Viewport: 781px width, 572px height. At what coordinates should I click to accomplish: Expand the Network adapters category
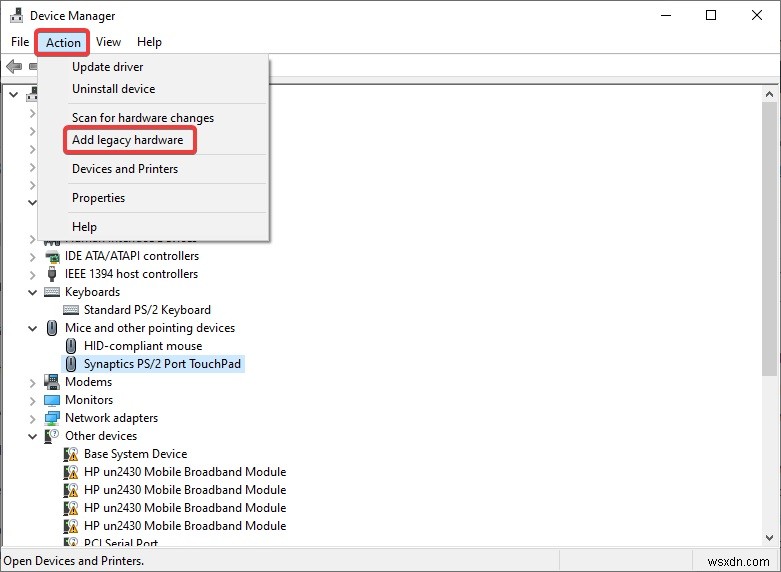click(x=32, y=419)
